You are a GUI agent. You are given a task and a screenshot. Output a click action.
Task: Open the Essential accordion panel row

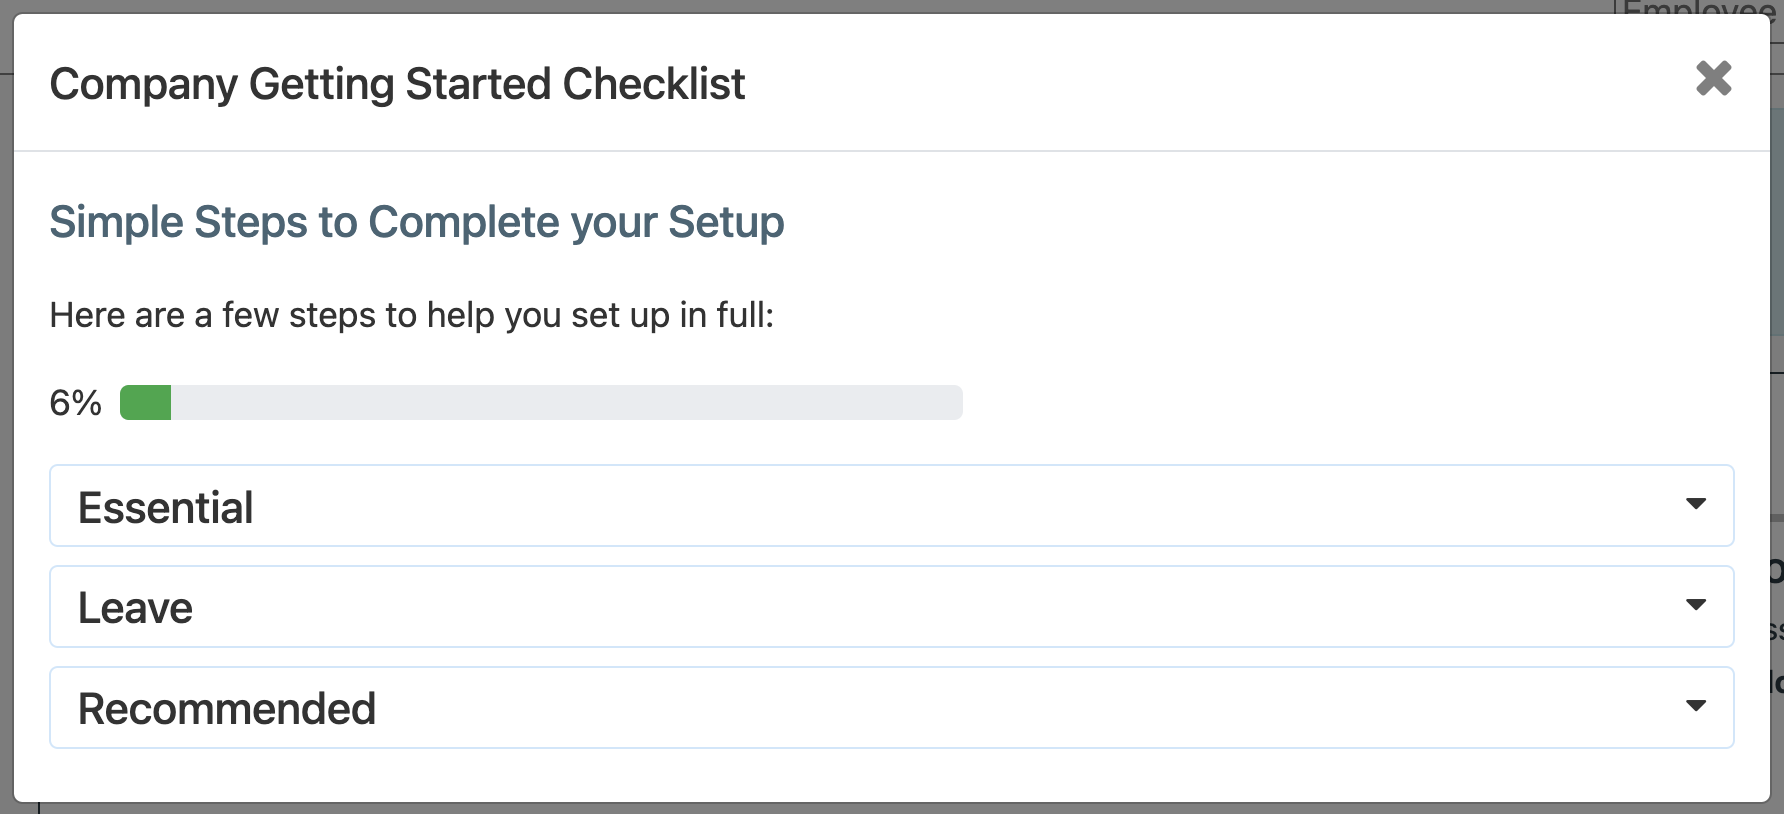tap(890, 506)
